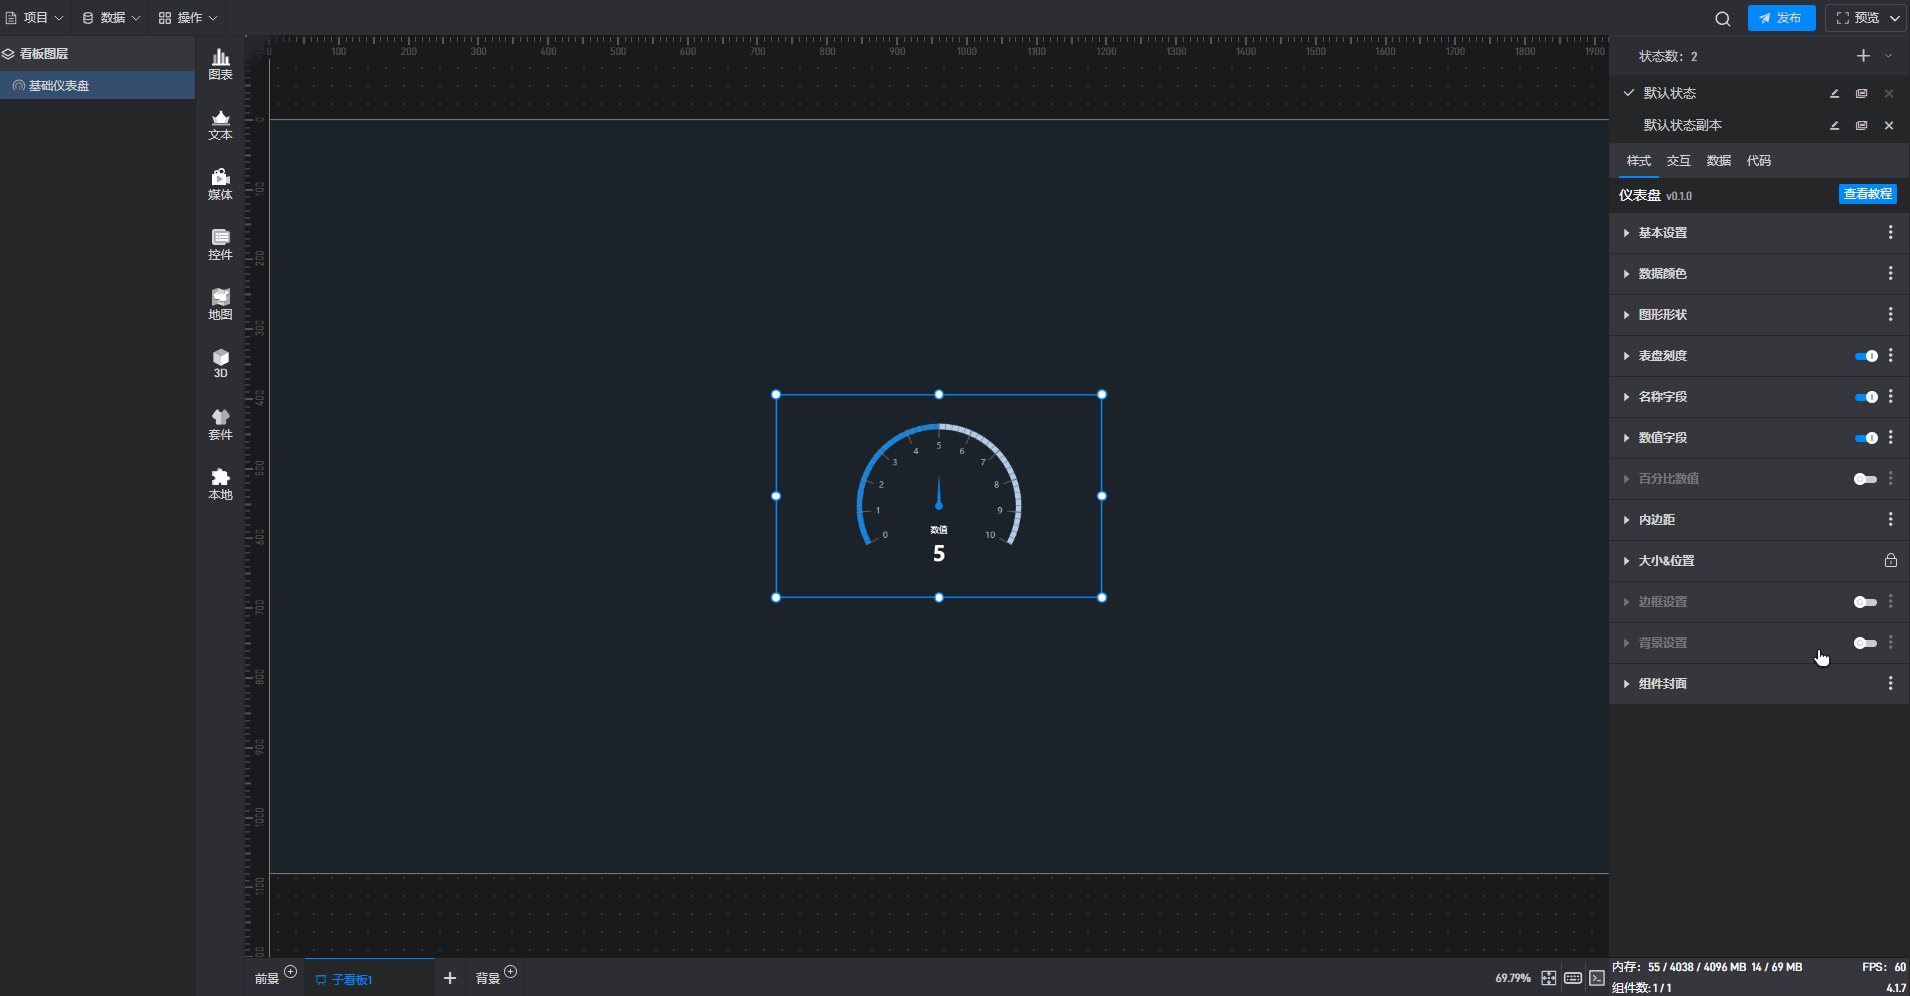This screenshot has height=996, width=1910.
Task: Click the lock icon beside 大小&位置
Action: click(x=1890, y=561)
